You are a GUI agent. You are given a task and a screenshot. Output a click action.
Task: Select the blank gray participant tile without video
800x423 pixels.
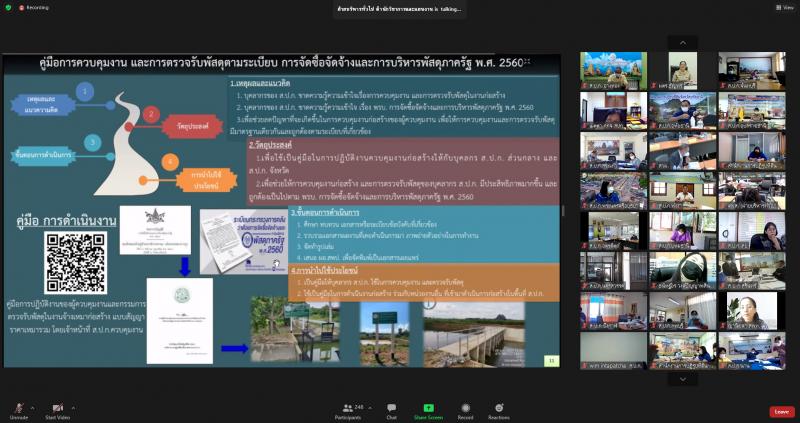[x=613, y=351]
